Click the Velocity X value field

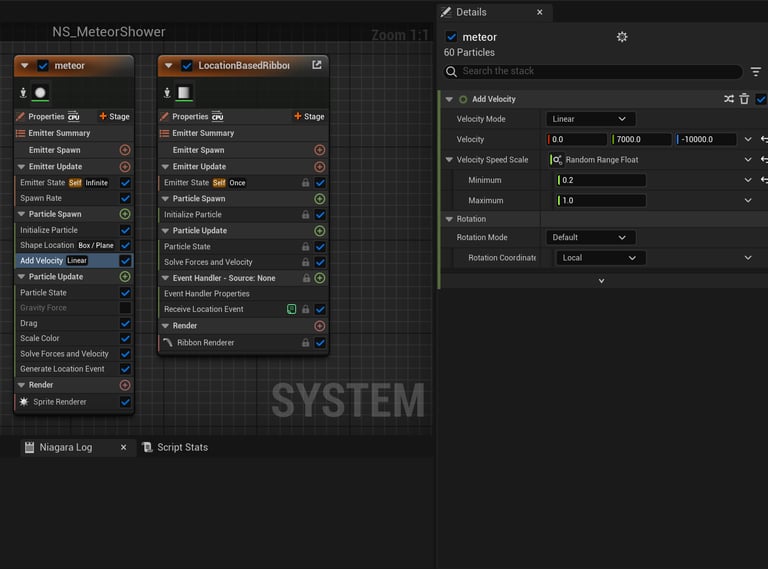[576, 140]
